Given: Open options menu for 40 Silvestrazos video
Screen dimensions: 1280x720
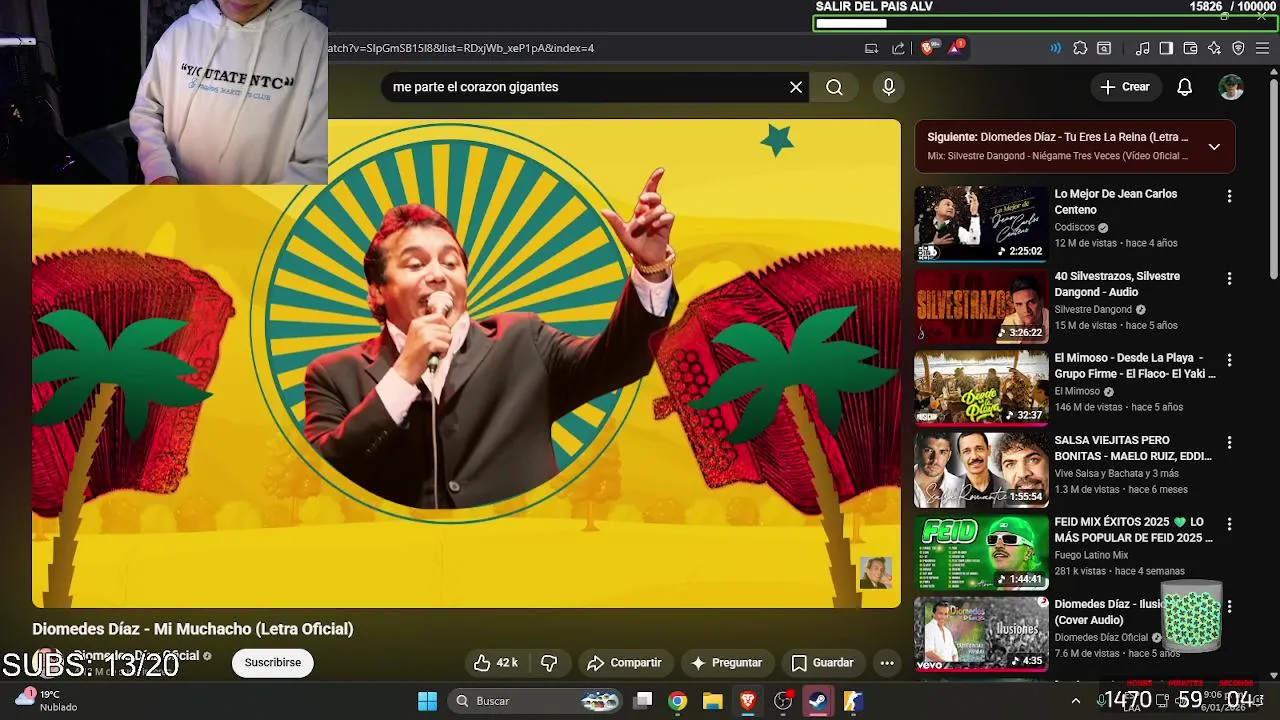Looking at the screenshot, I should [x=1229, y=279].
